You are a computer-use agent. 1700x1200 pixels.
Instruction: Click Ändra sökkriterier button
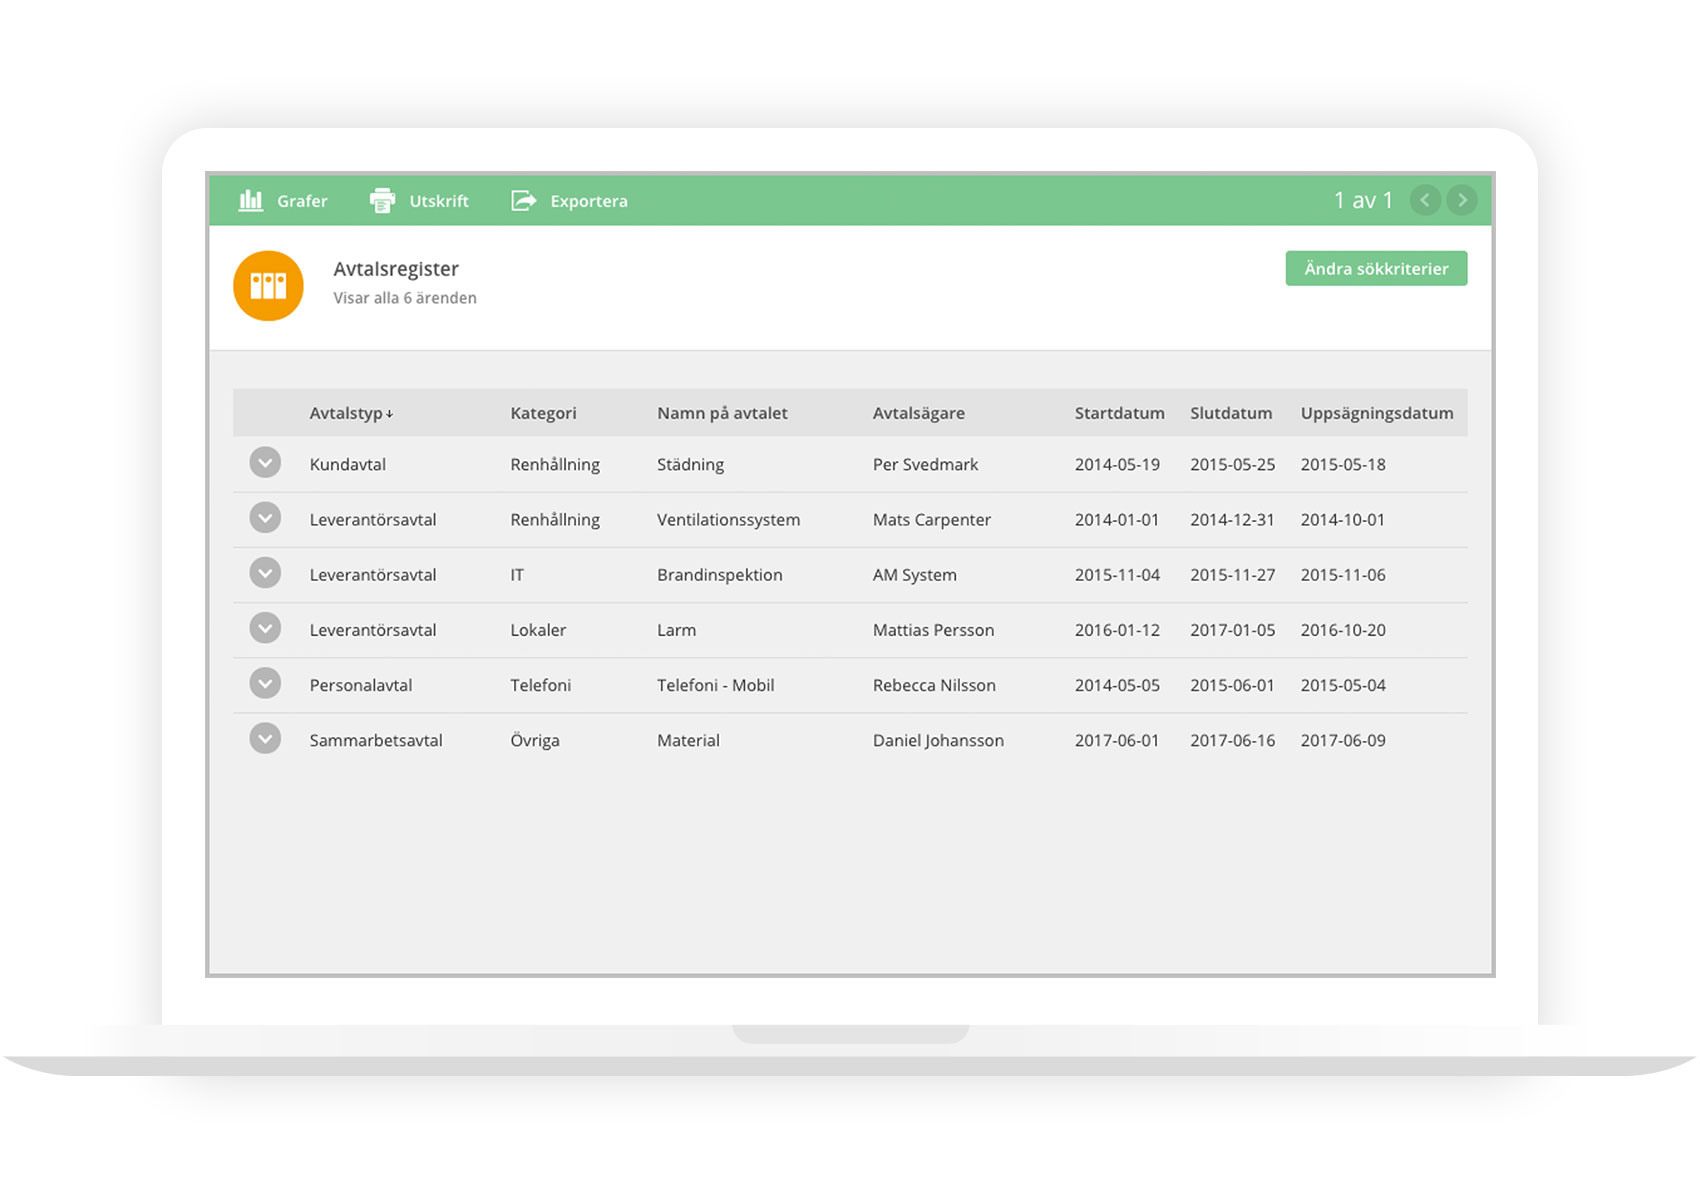[1376, 268]
